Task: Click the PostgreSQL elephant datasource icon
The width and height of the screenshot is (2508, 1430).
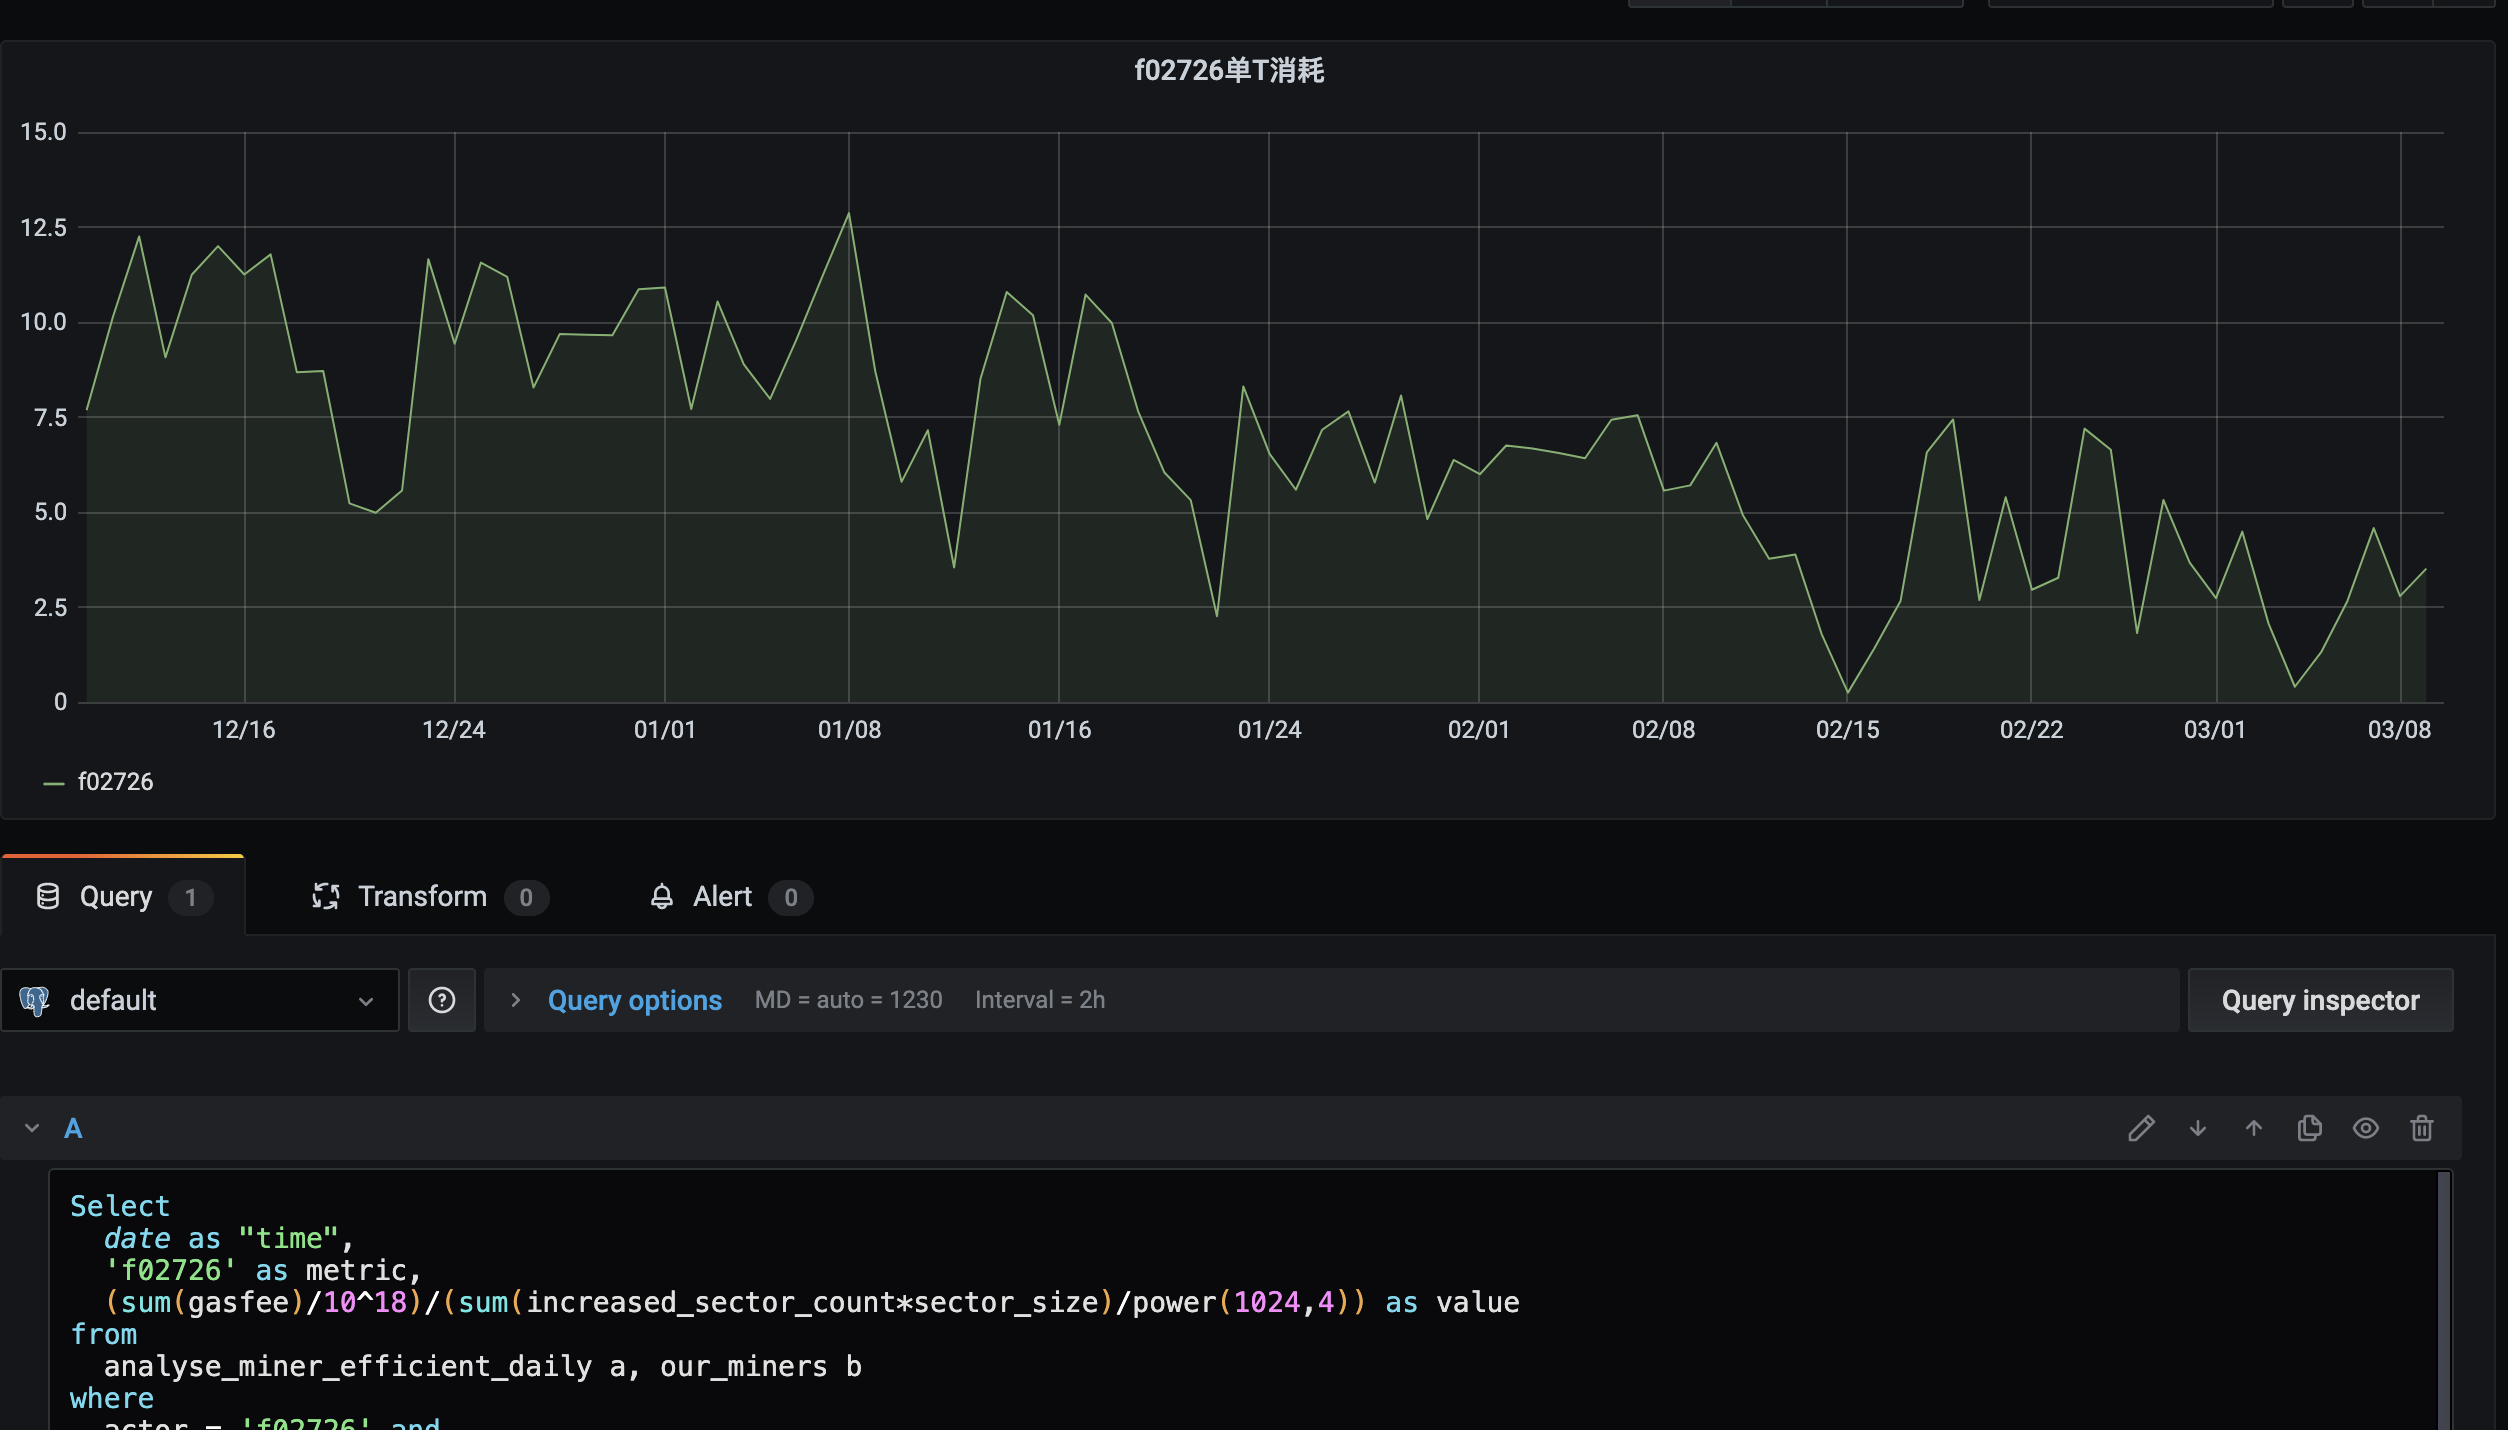Action: point(35,1000)
